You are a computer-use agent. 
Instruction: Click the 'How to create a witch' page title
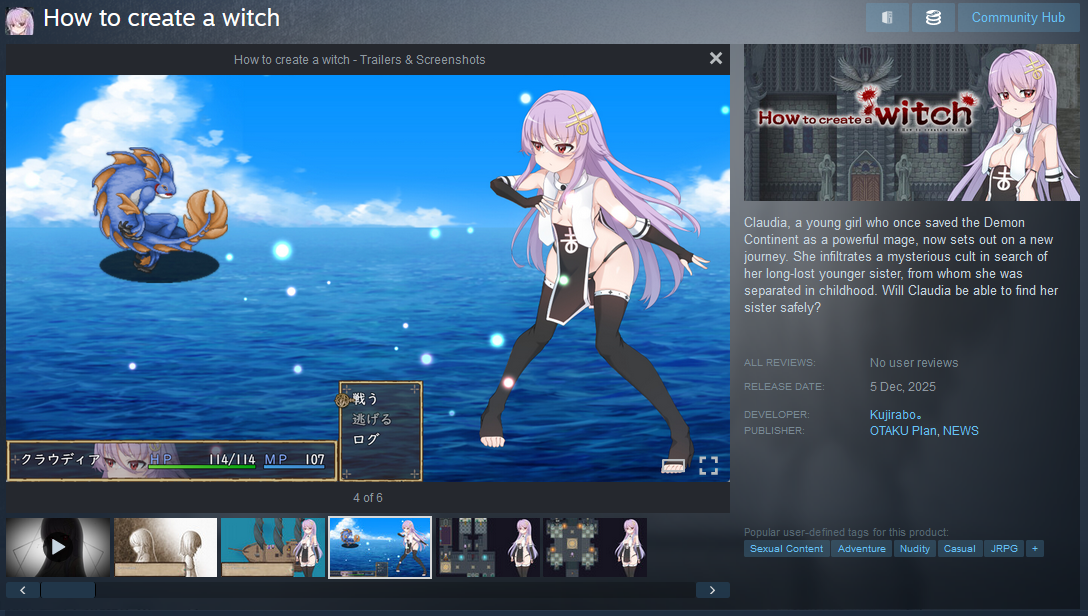pyautogui.click(x=162, y=18)
